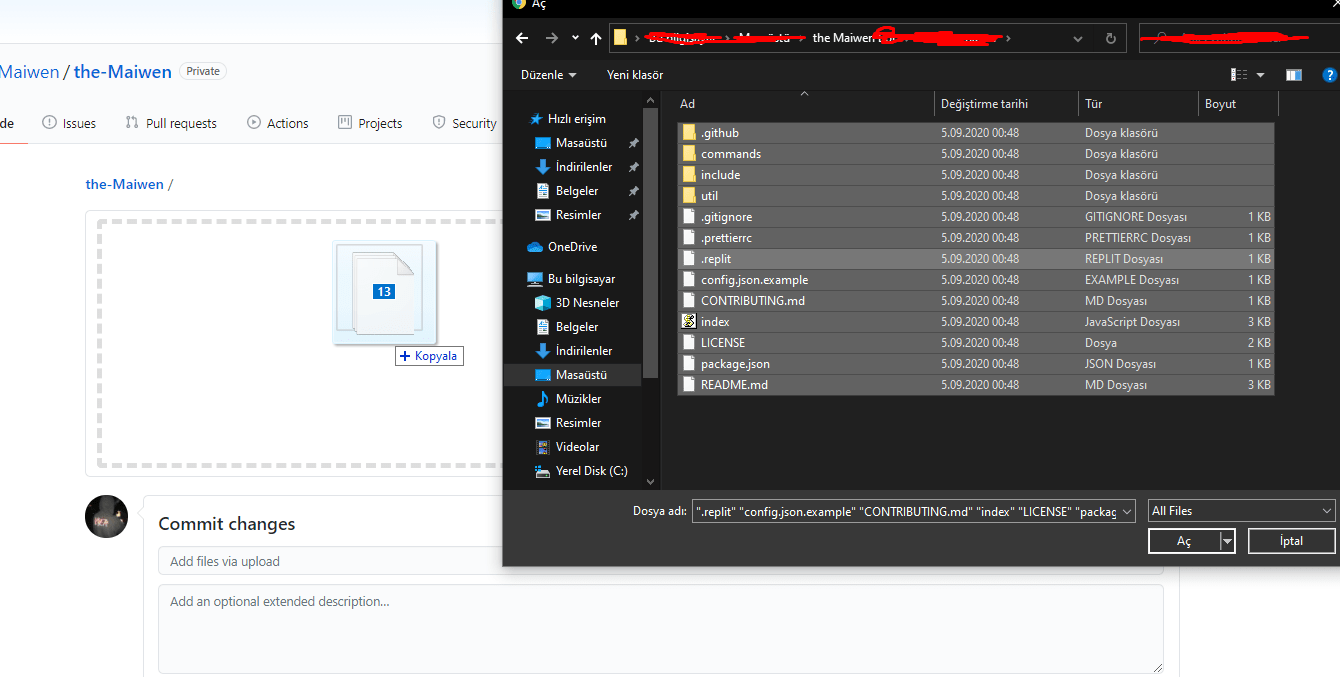Select the util folder

click(975, 196)
